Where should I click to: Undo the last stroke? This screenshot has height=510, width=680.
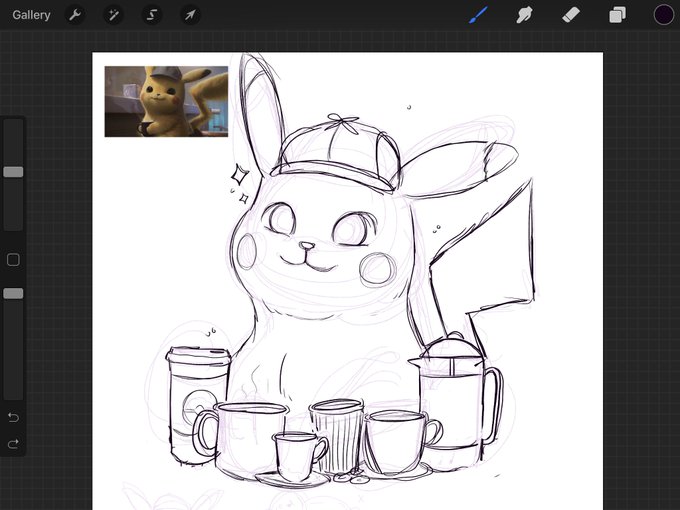[x=13, y=417]
